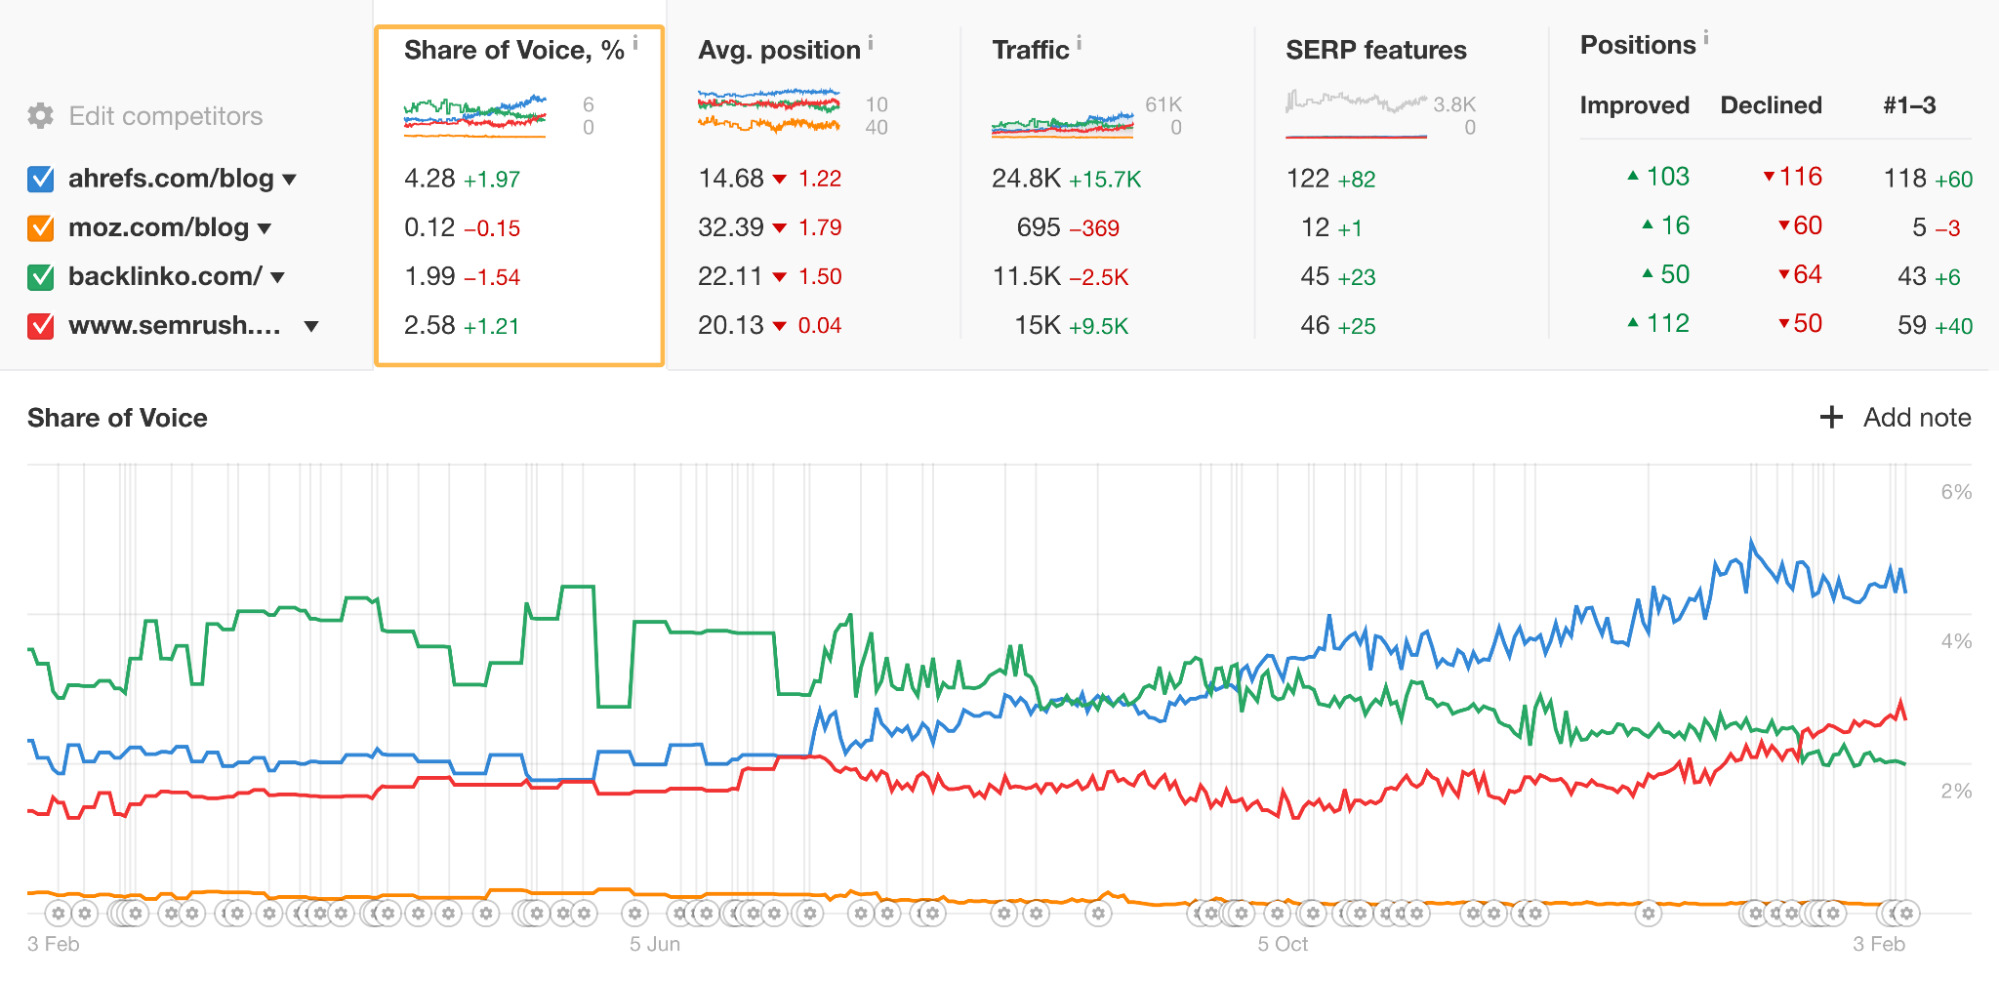Click the Traffic column info icon

click(1078, 42)
